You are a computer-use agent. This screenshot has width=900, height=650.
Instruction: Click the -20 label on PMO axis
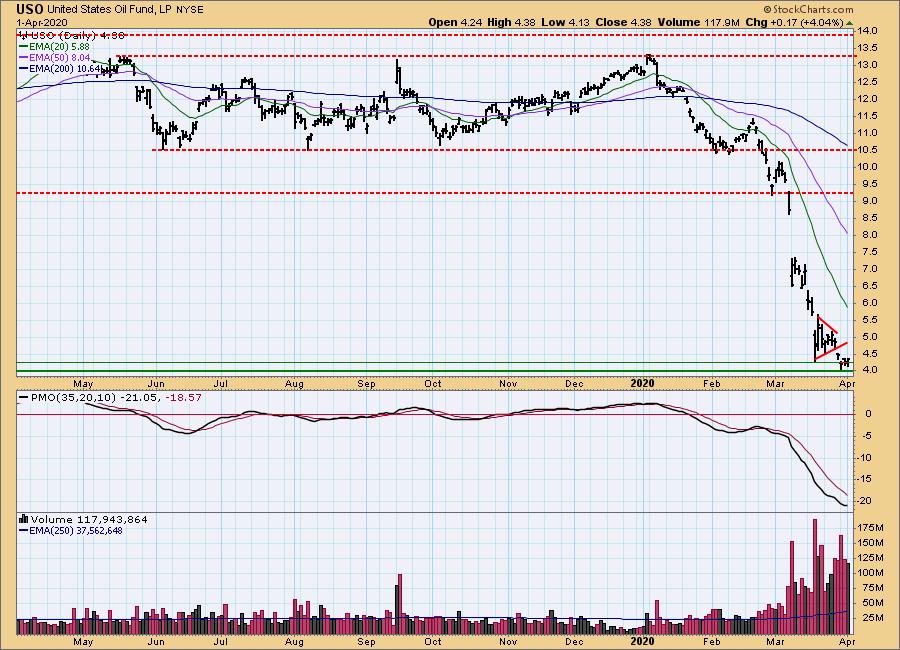point(866,501)
